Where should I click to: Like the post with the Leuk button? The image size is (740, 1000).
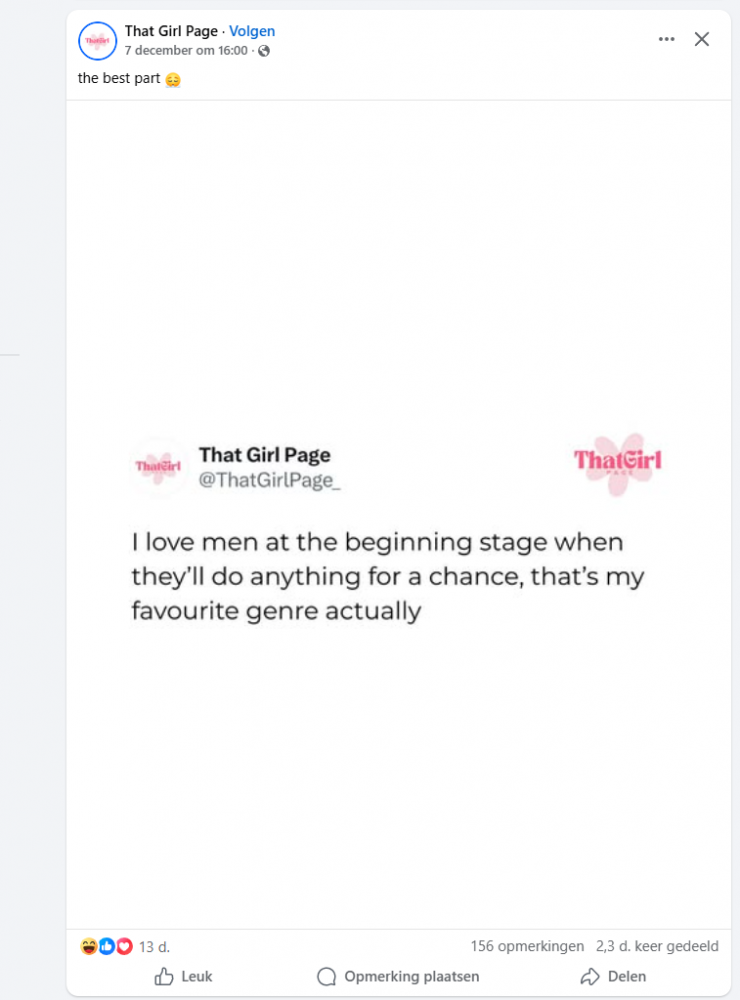coord(183,976)
